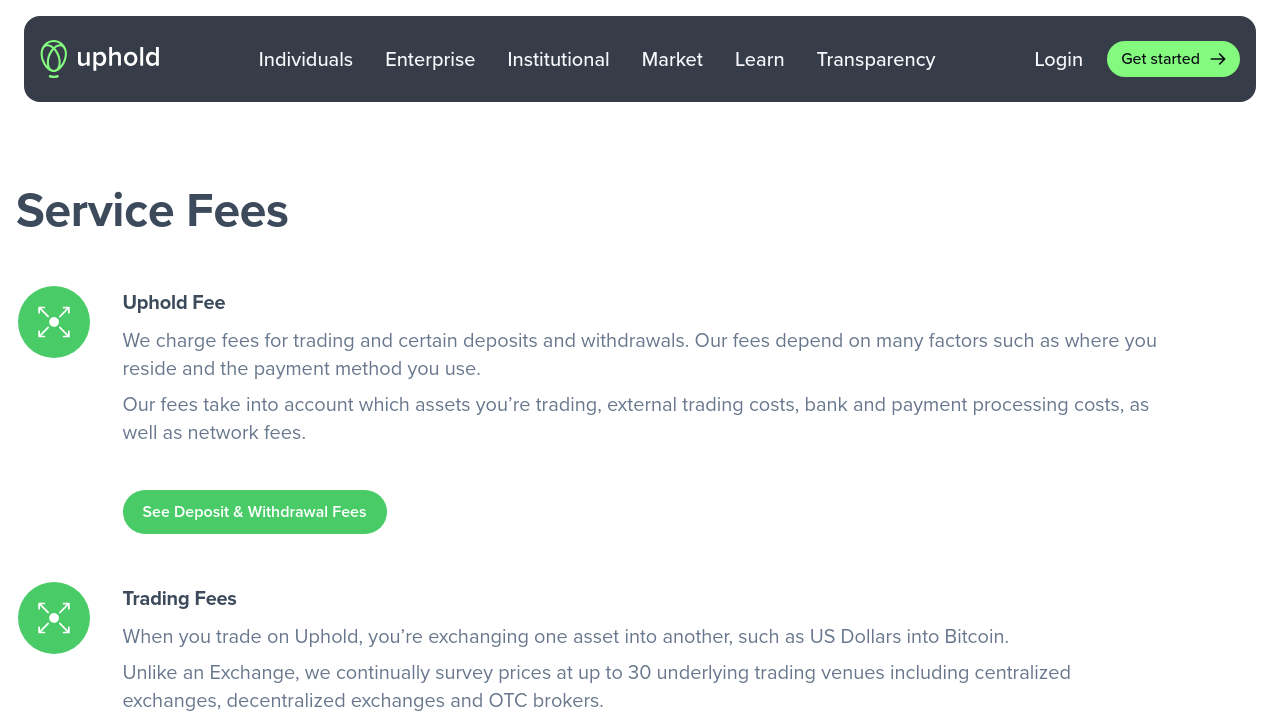This screenshot has height=720, width=1280.
Task: Open the Enterprise menu
Action: [430, 60]
